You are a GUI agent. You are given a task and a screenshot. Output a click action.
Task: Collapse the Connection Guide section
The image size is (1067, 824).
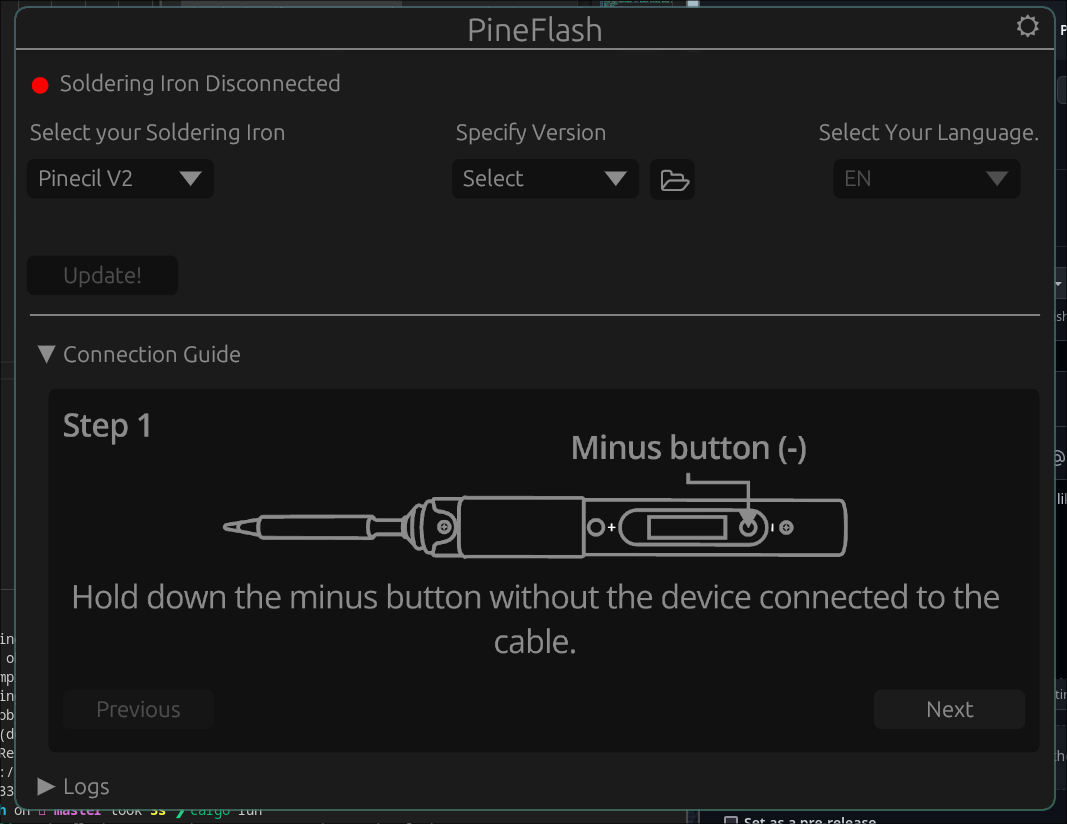139,355
